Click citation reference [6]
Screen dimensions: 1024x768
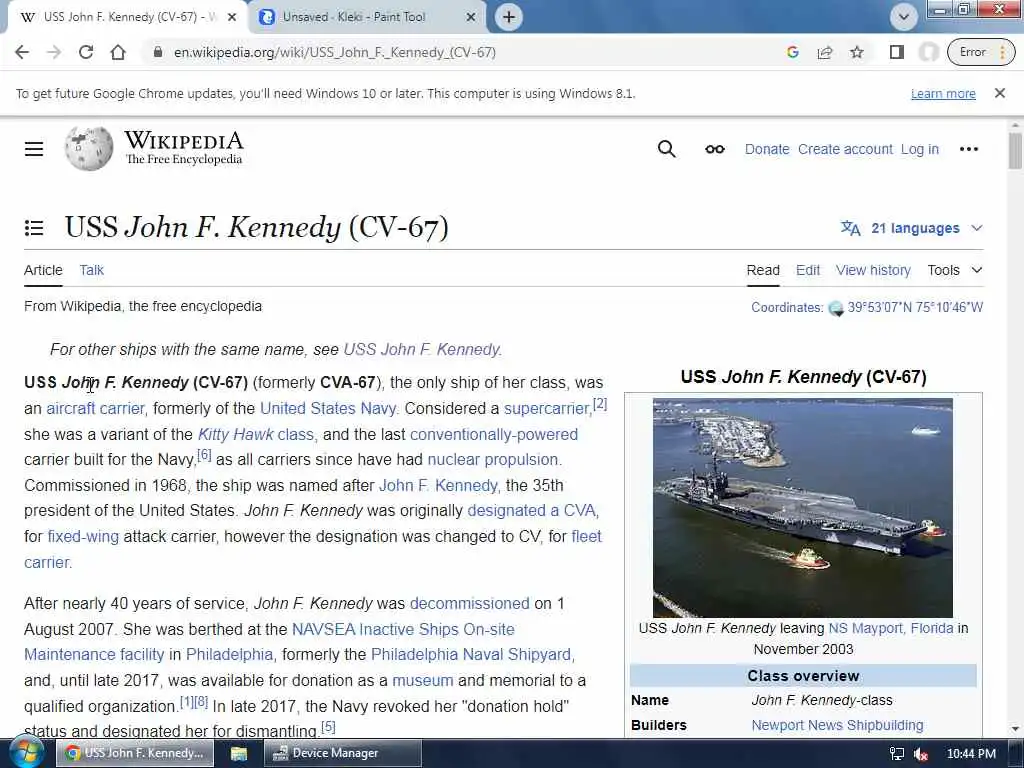(x=204, y=455)
